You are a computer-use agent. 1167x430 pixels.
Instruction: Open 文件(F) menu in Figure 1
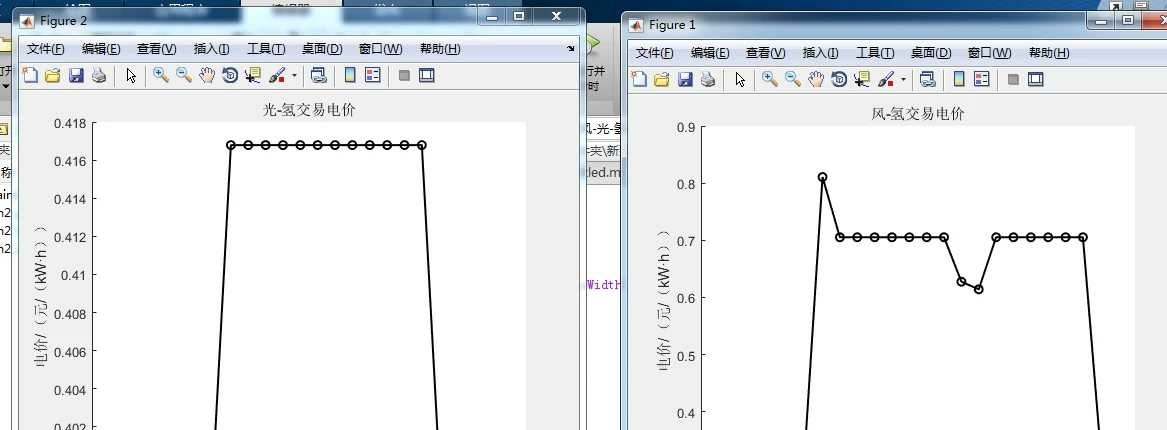point(654,53)
